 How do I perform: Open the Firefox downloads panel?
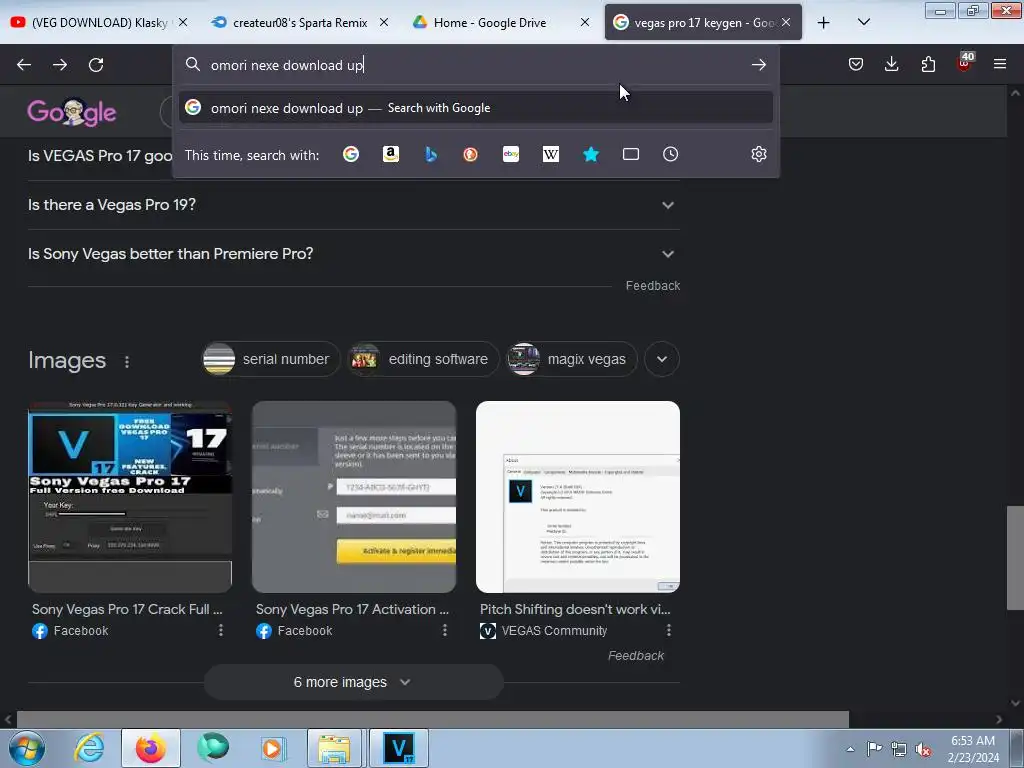(891, 64)
